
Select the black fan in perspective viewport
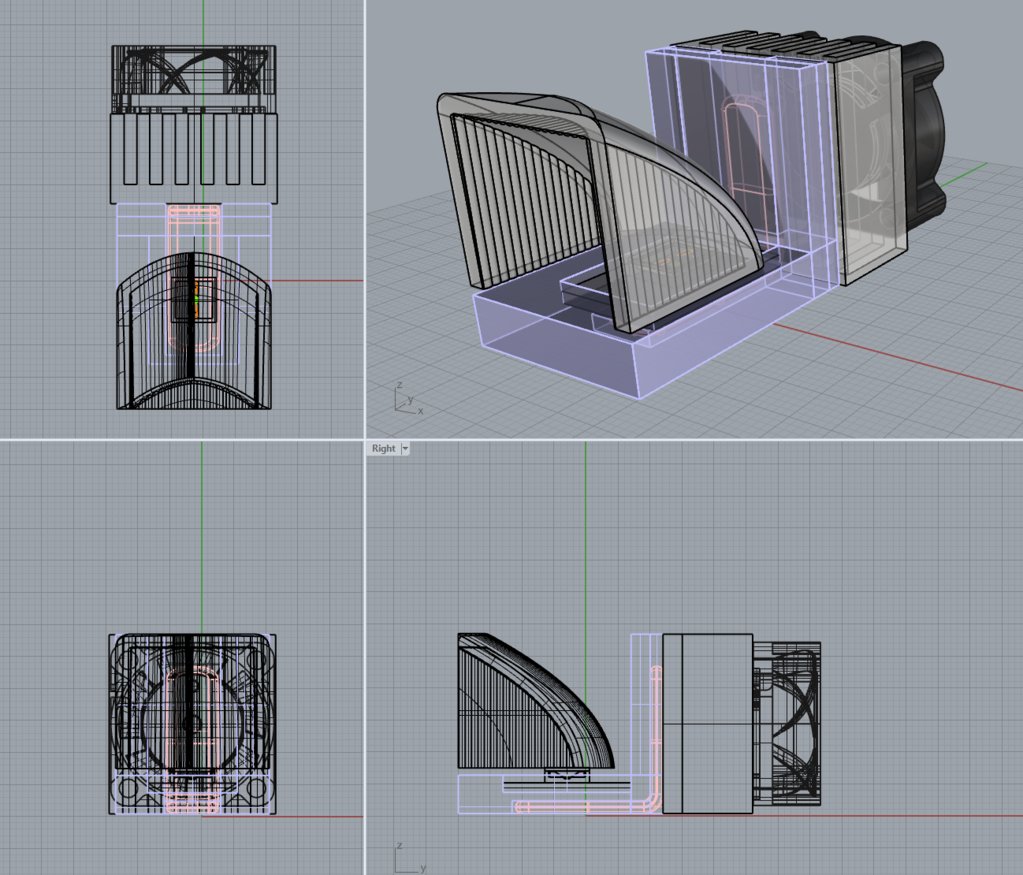923,134
